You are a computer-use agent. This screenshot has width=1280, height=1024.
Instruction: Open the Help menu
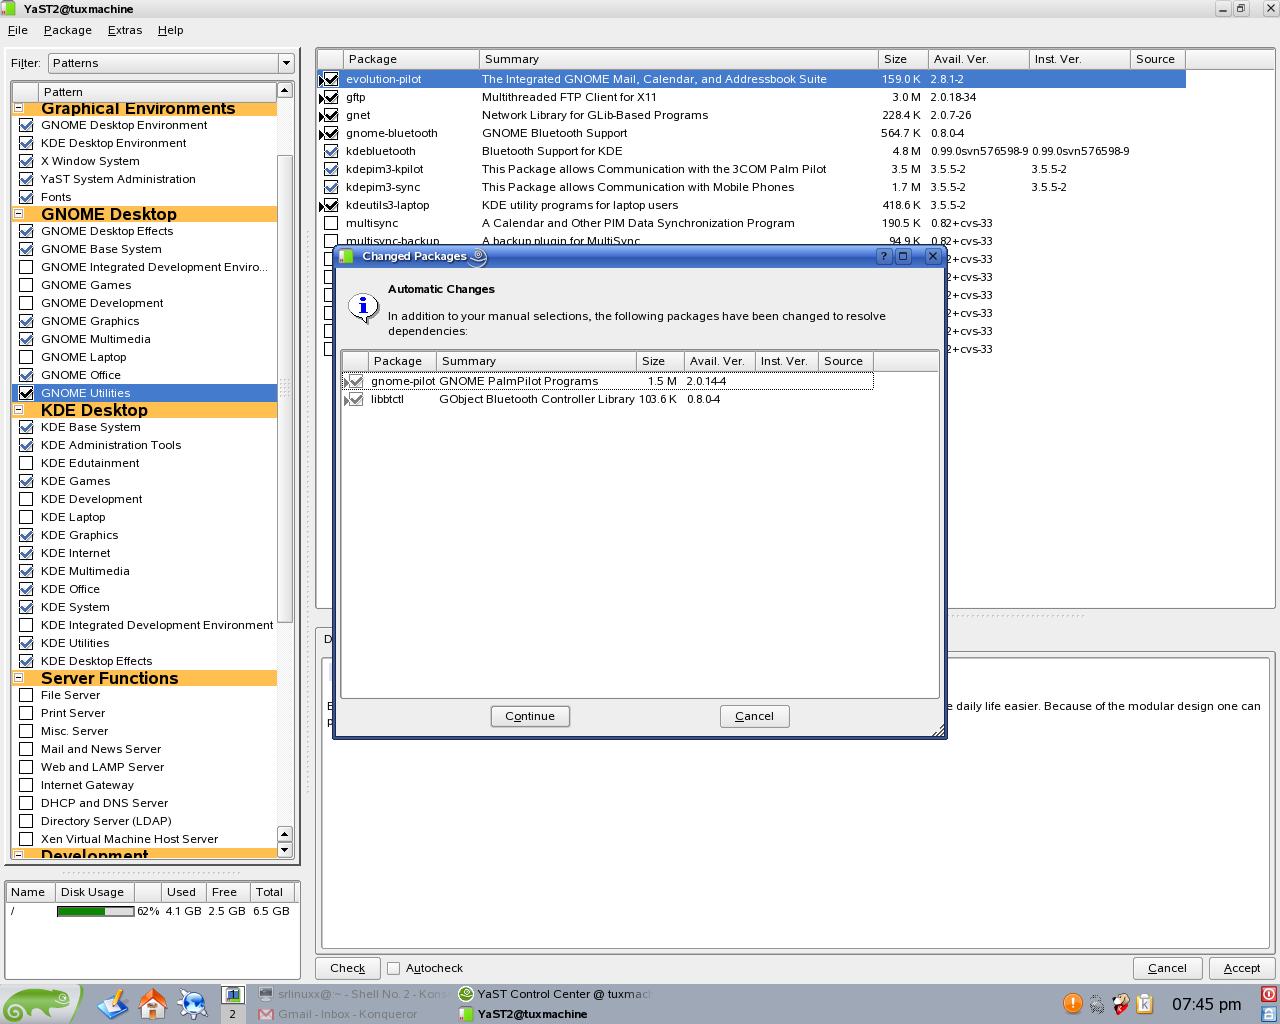coord(170,30)
